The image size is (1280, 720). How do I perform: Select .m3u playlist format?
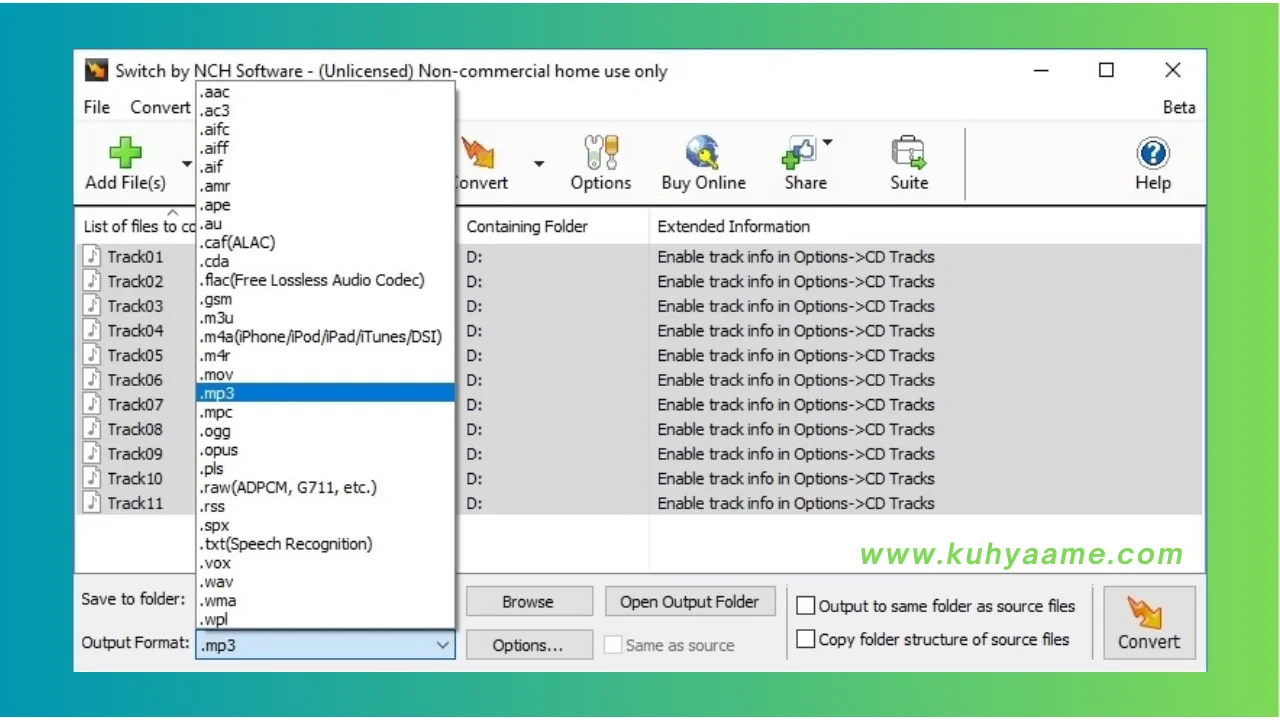tap(326, 318)
